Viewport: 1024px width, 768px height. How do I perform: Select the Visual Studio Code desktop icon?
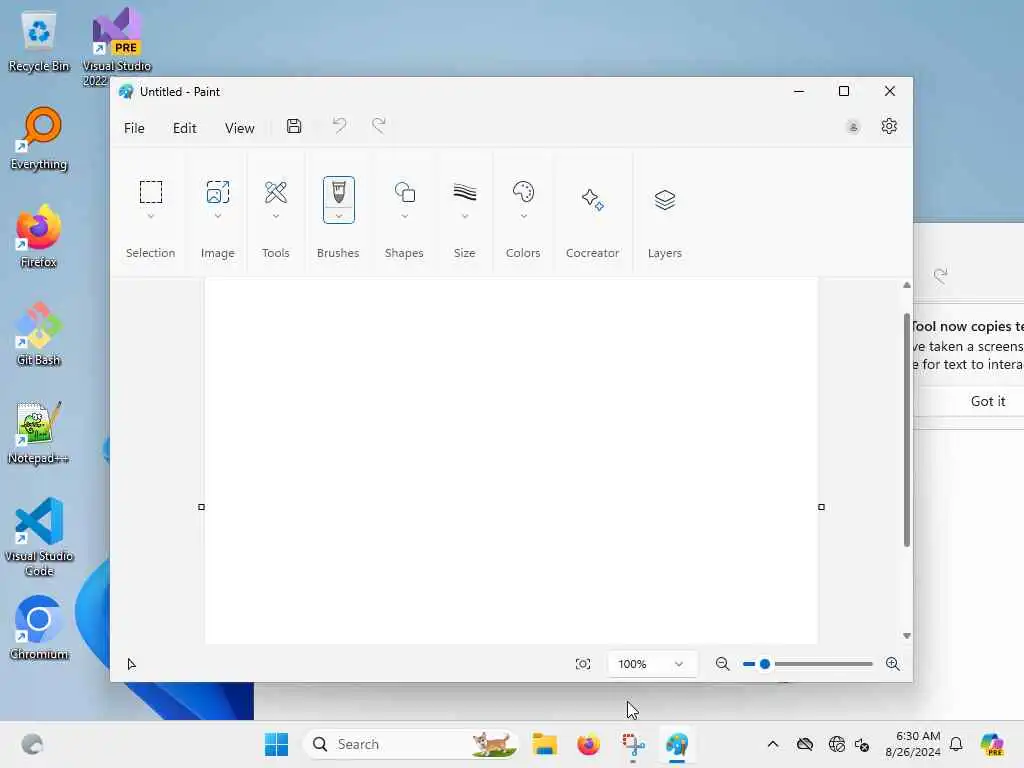point(39,537)
